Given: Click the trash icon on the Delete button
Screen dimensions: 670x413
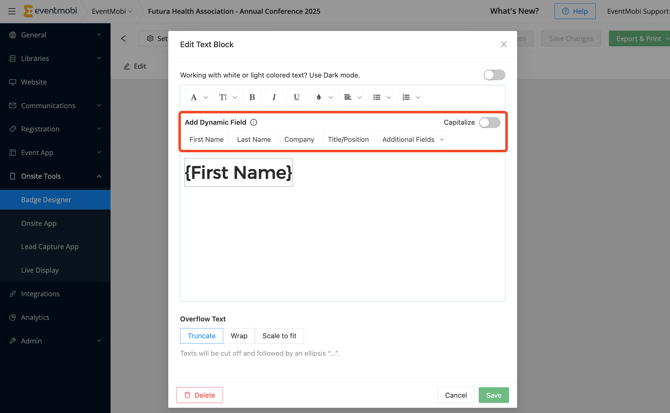Looking at the screenshot, I should (x=187, y=395).
